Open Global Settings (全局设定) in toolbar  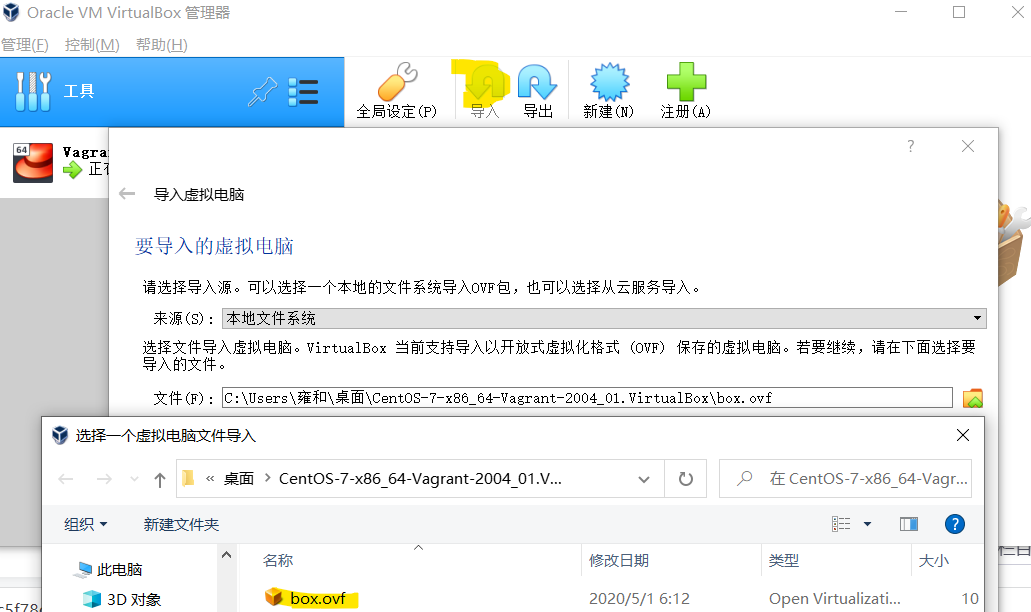tap(396, 90)
